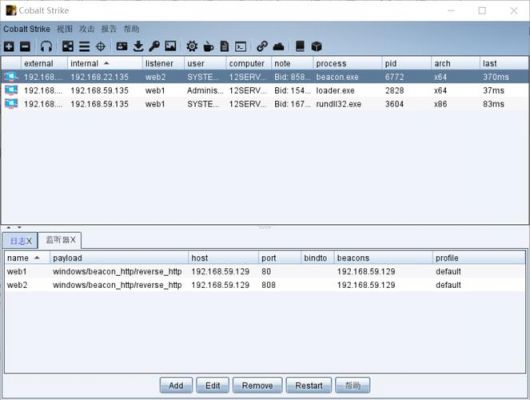Select the loader.exe beacon session row
This screenshot has width=530, height=400.
[x=265, y=90]
